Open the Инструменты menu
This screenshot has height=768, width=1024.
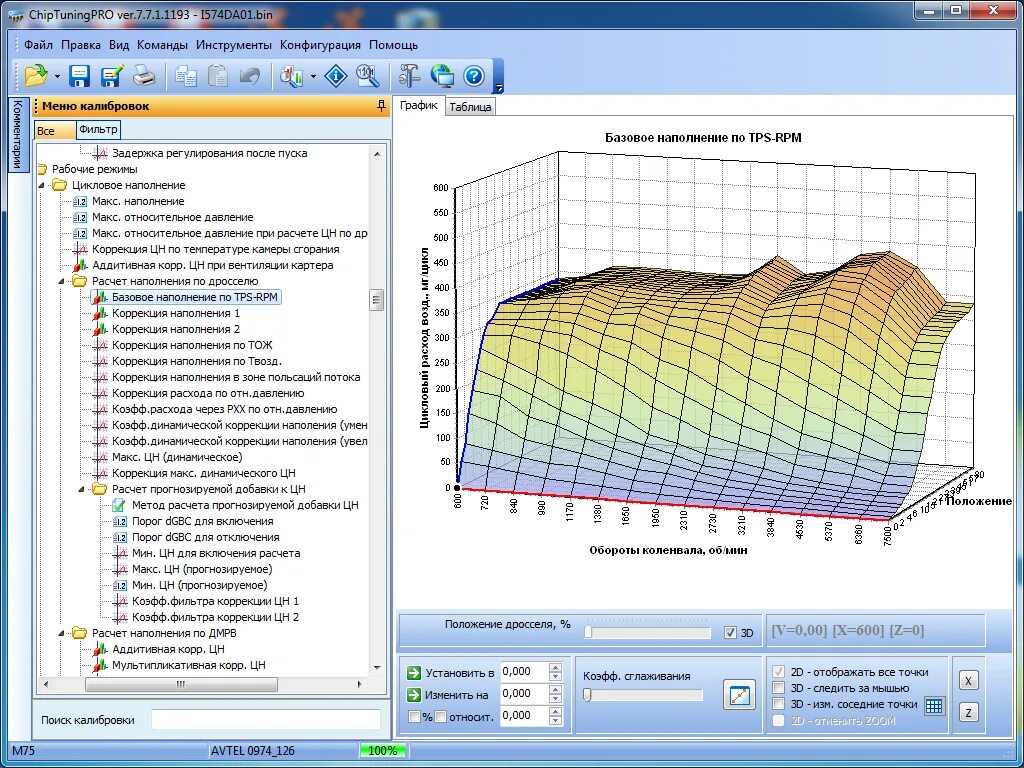click(234, 45)
